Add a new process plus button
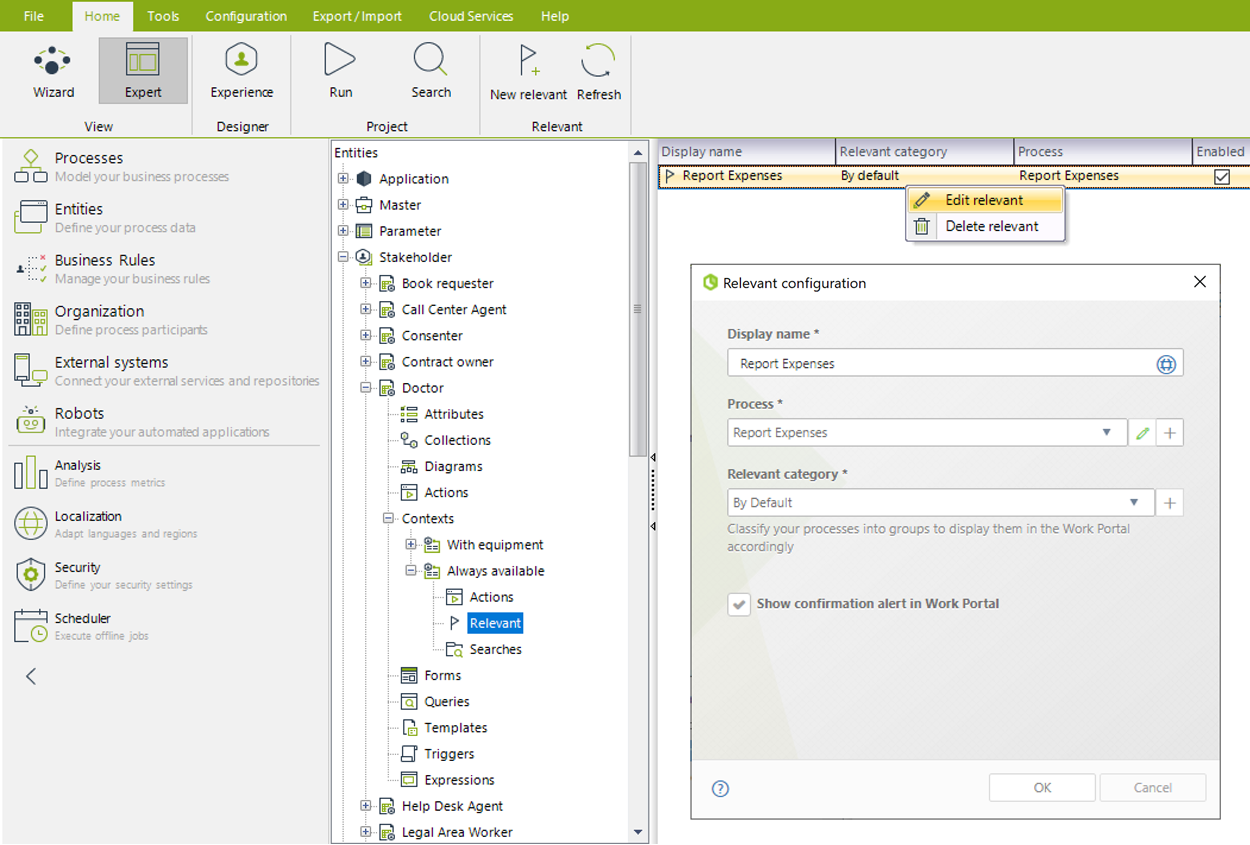Screen dimensions: 1250x845 (x=1170, y=433)
